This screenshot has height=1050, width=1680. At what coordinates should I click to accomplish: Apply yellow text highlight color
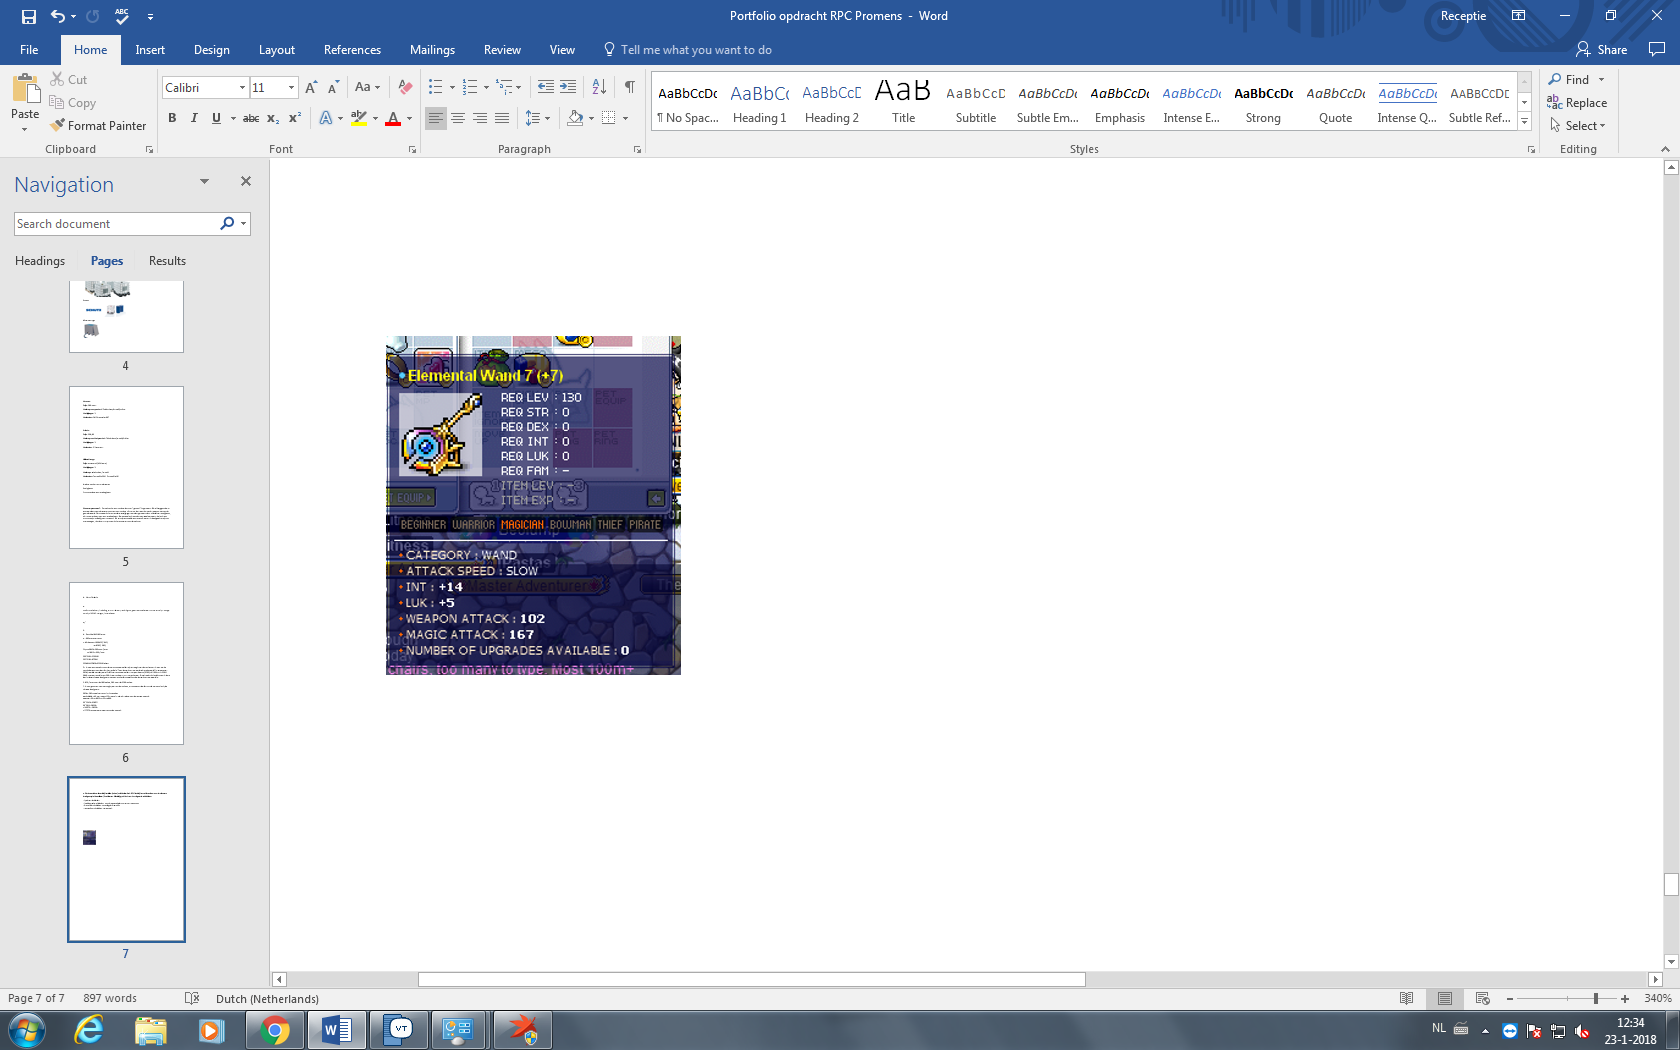359,118
